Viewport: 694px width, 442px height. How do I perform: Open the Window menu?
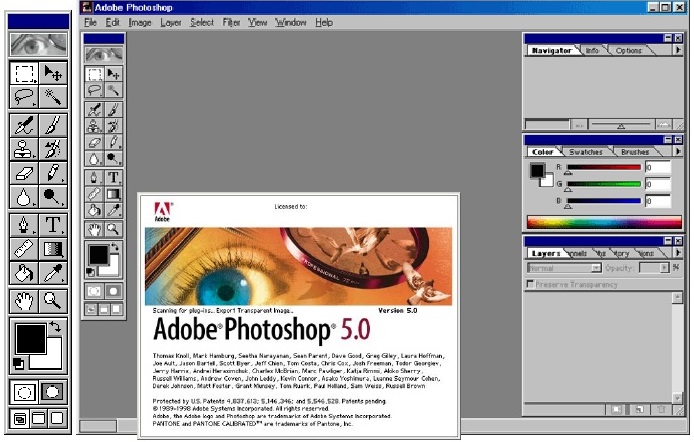coord(290,22)
